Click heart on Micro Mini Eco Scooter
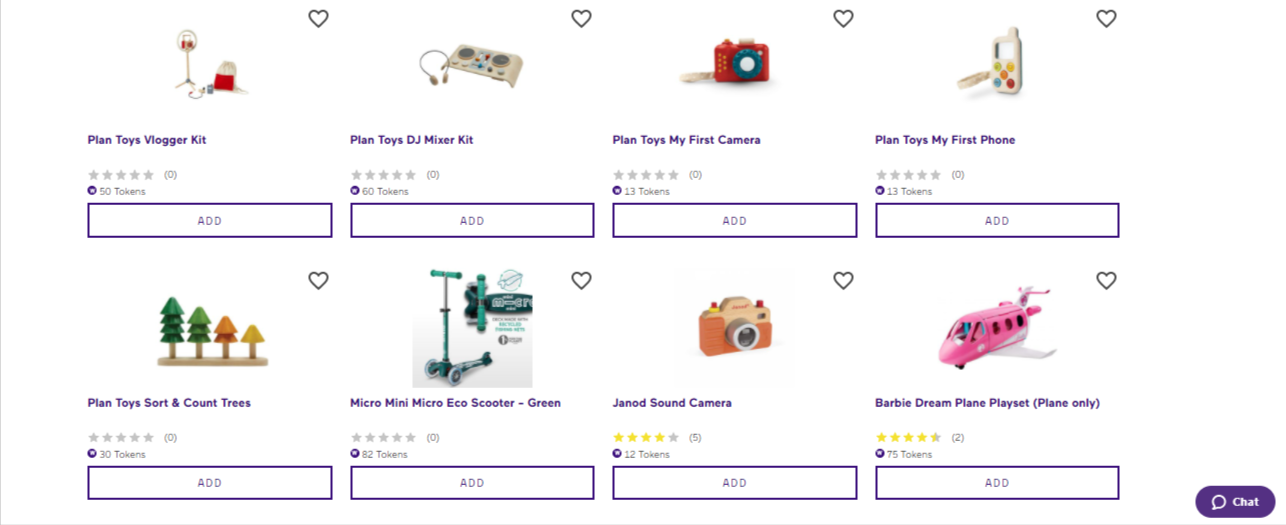Image resolution: width=1286 pixels, height=525 pixels. pos(581,281)
